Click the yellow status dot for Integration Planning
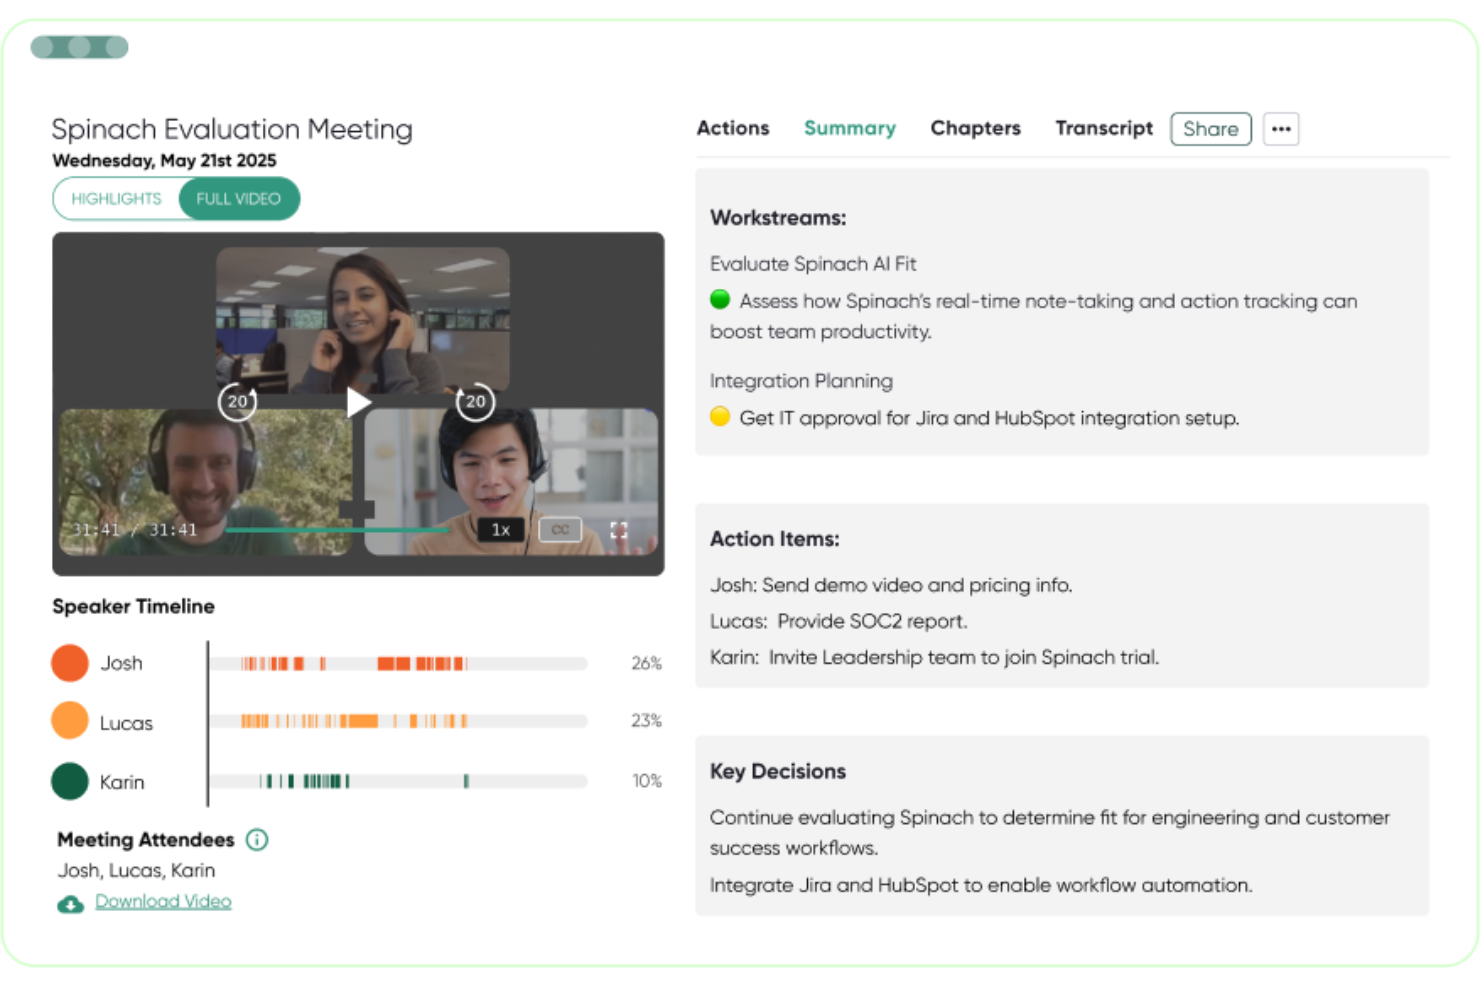 point(720,416)
